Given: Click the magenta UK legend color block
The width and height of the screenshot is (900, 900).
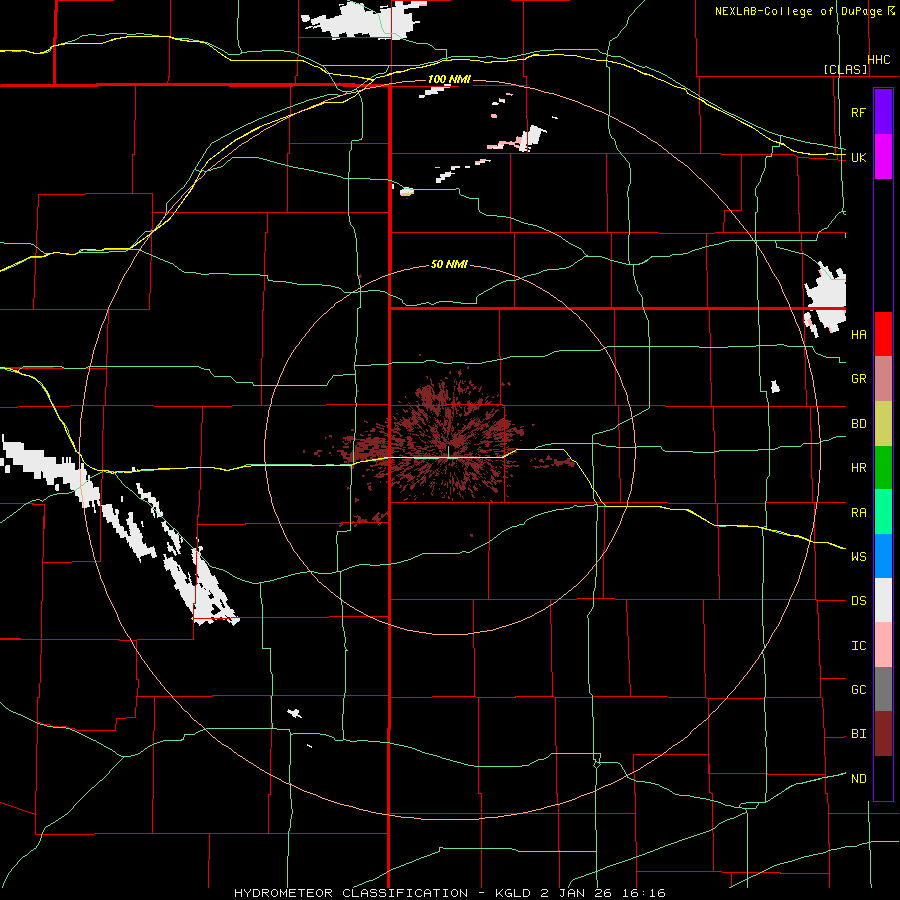Looking at the screenshot, I should pyautogui.click(x=883, y=156).
